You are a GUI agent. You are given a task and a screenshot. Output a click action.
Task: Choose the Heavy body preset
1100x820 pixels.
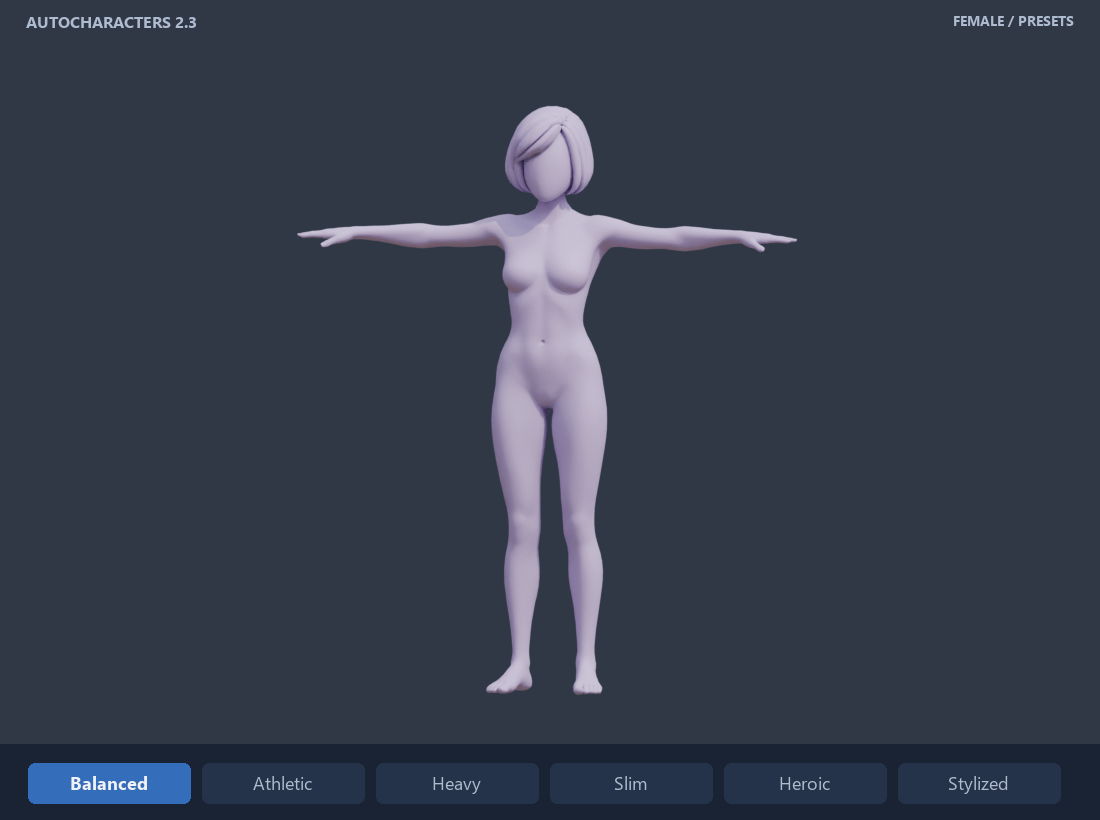(x=457, y=784)
